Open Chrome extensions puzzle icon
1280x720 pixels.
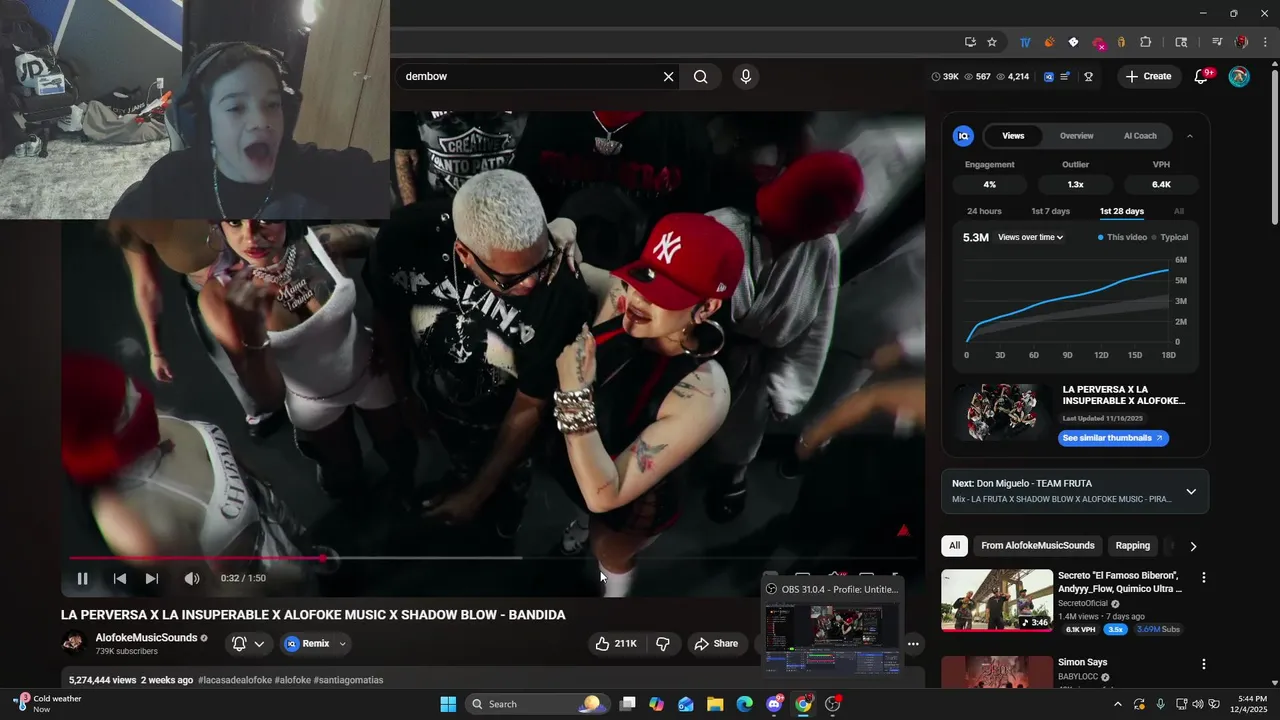[x=1146, y=42]
